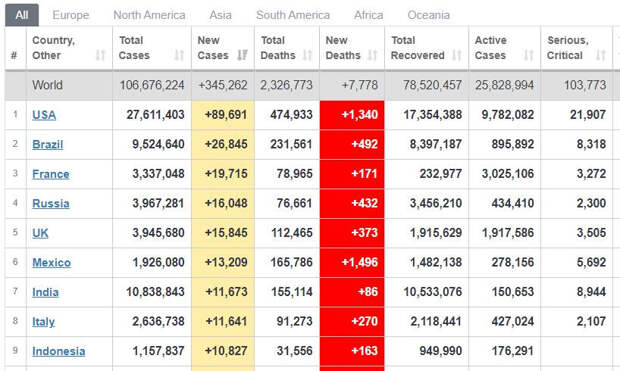
Task: Open the Brazil country link
Action: coord(47,145)
